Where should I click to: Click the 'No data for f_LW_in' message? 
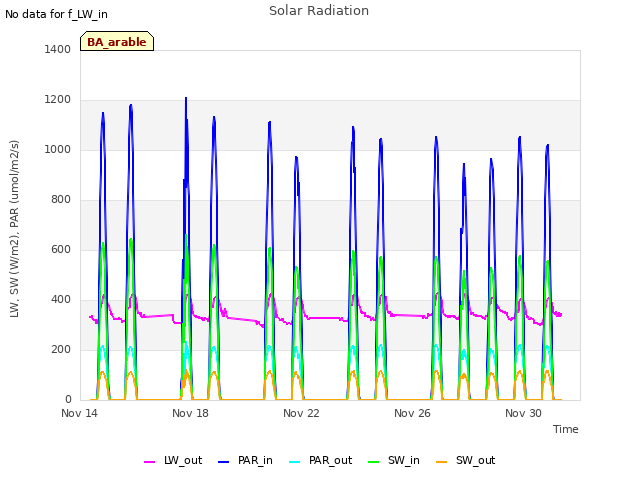pyautogui.click(x=56, y=14)
